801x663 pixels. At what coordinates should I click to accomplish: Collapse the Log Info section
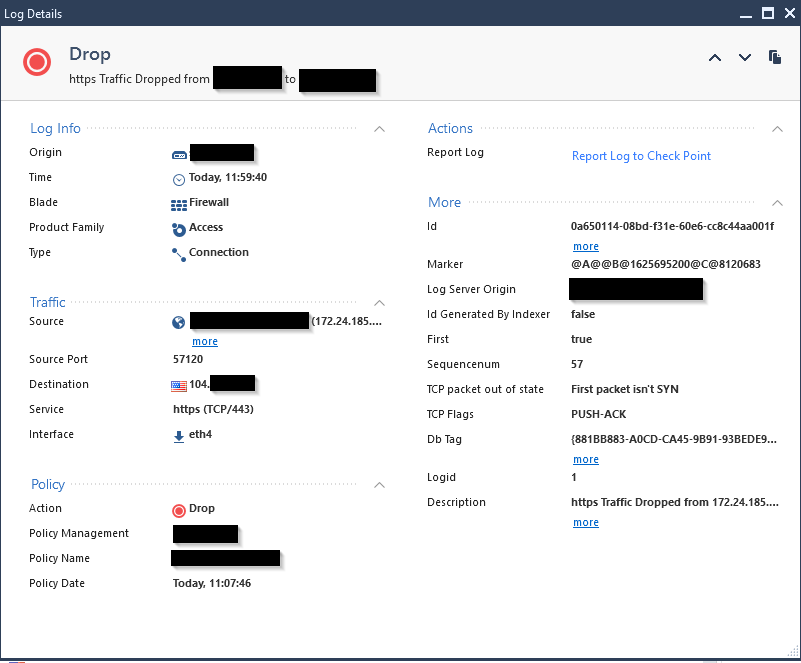tap(379, 129)
